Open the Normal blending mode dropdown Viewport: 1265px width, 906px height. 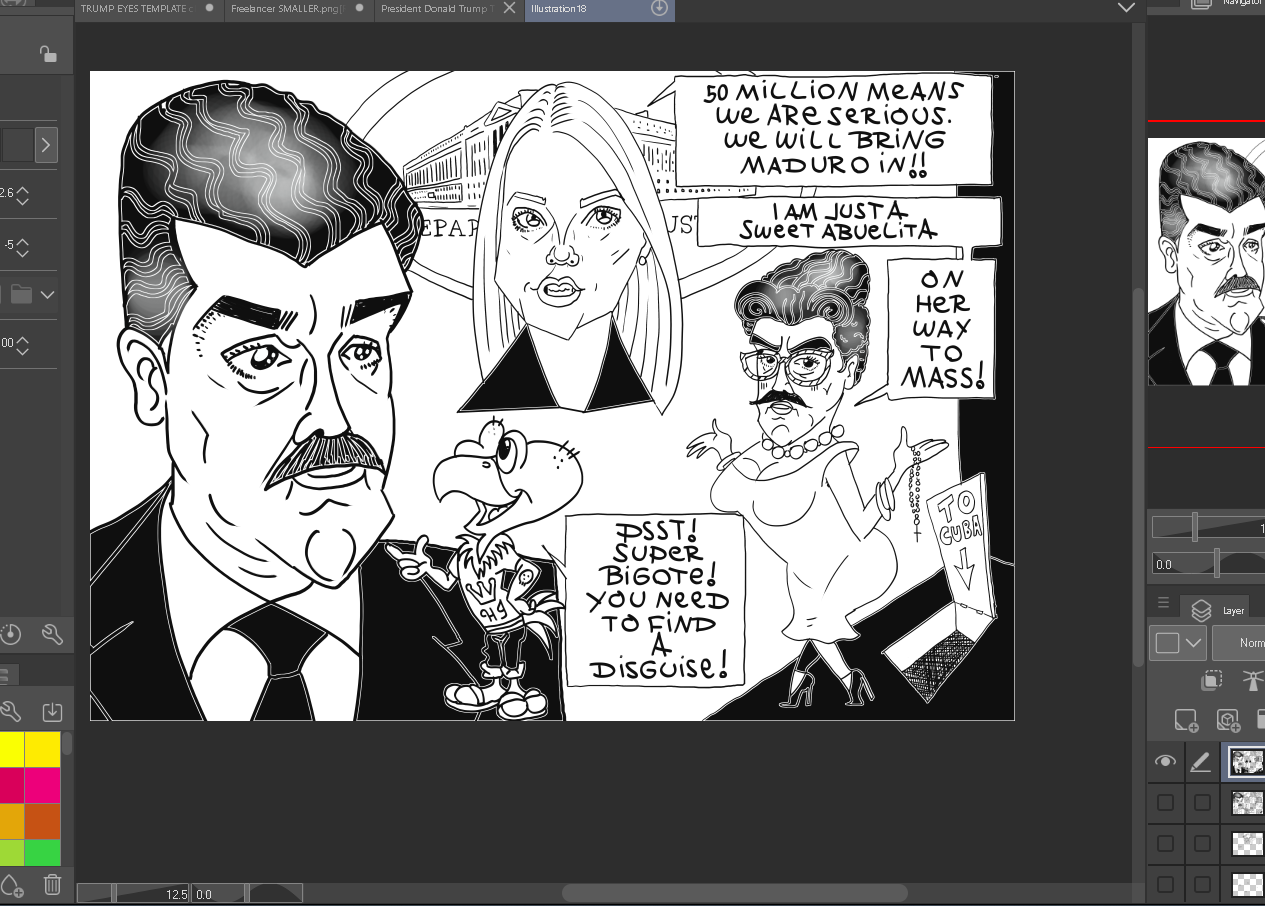pyautogui.click(x=1239, y=643)
